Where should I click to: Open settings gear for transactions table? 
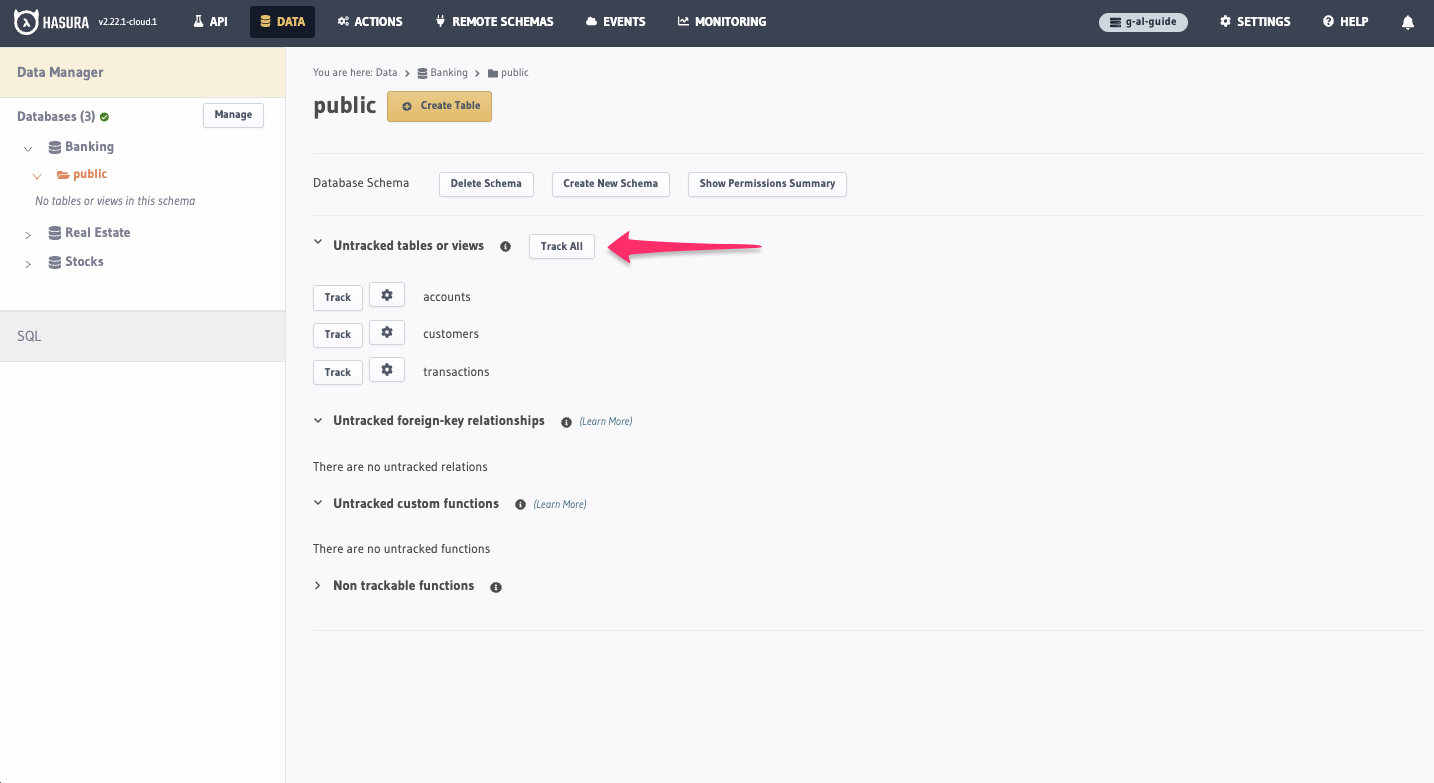point(387,370)
